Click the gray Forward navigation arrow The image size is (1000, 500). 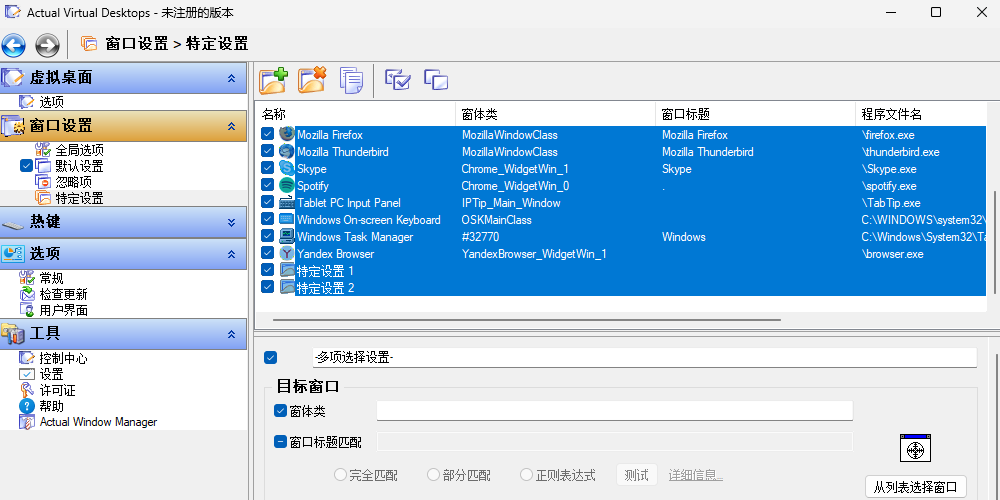click(x=47, y=45)
